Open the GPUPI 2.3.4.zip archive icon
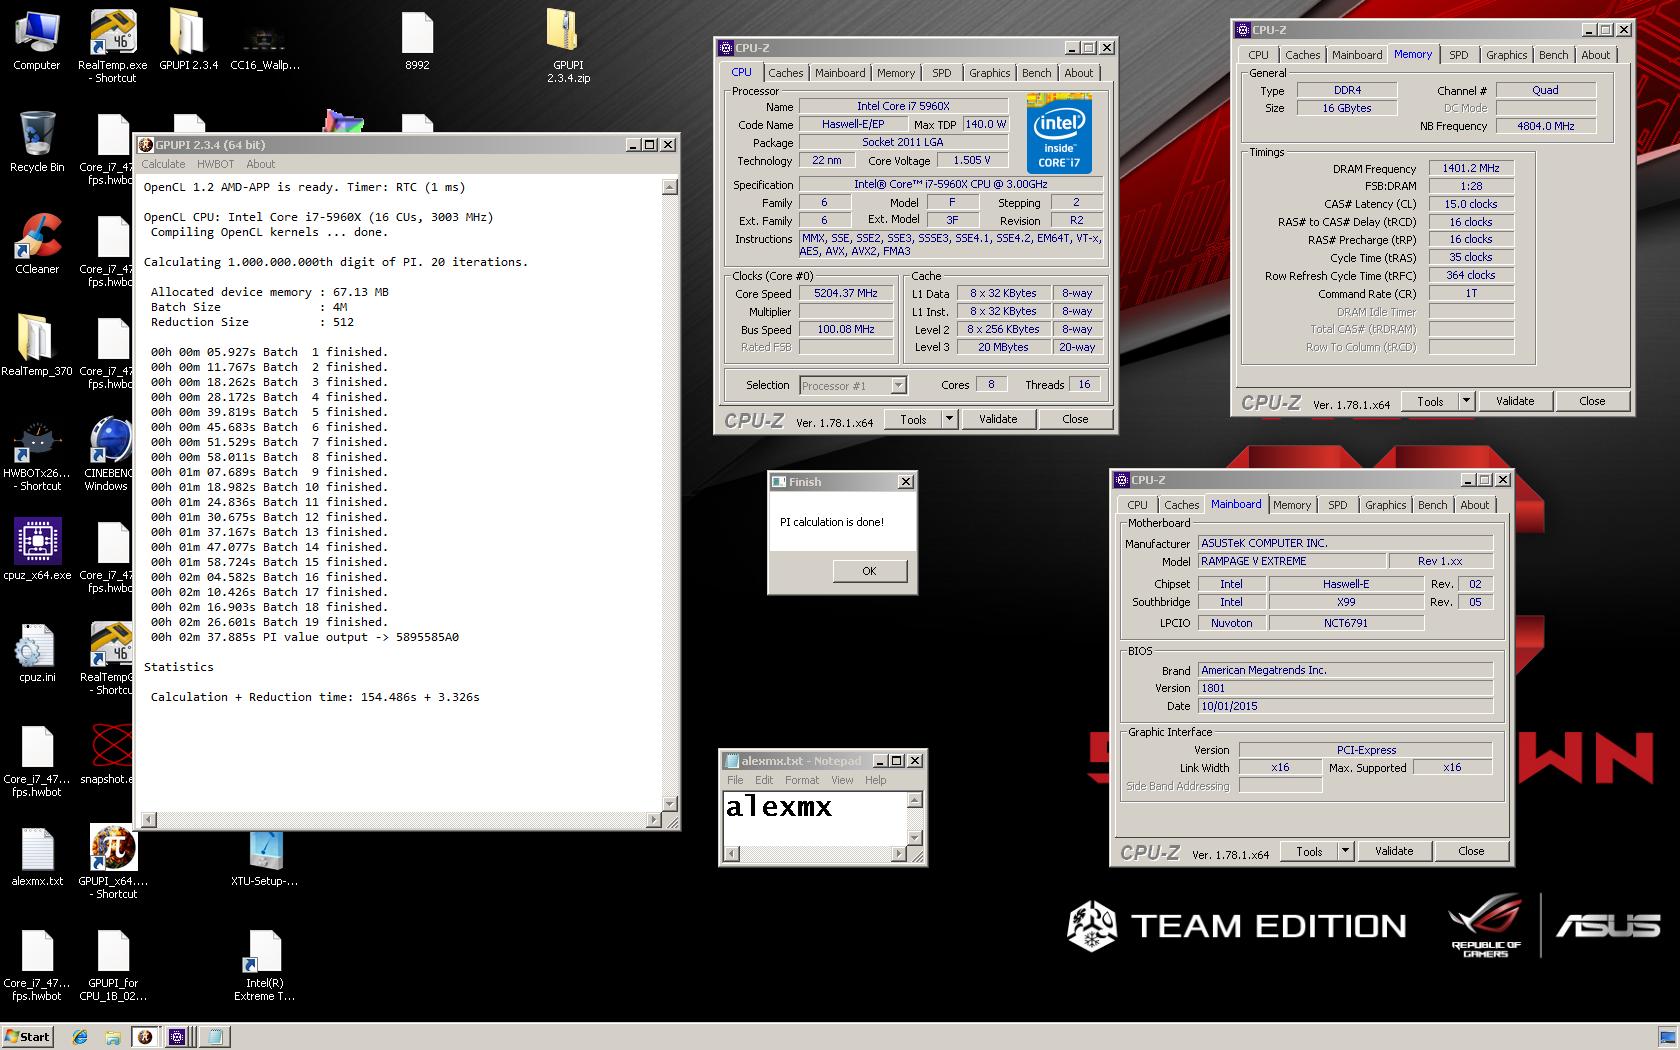The image size is (1680, 1050). pyautogui.click(x=568, y=45)
